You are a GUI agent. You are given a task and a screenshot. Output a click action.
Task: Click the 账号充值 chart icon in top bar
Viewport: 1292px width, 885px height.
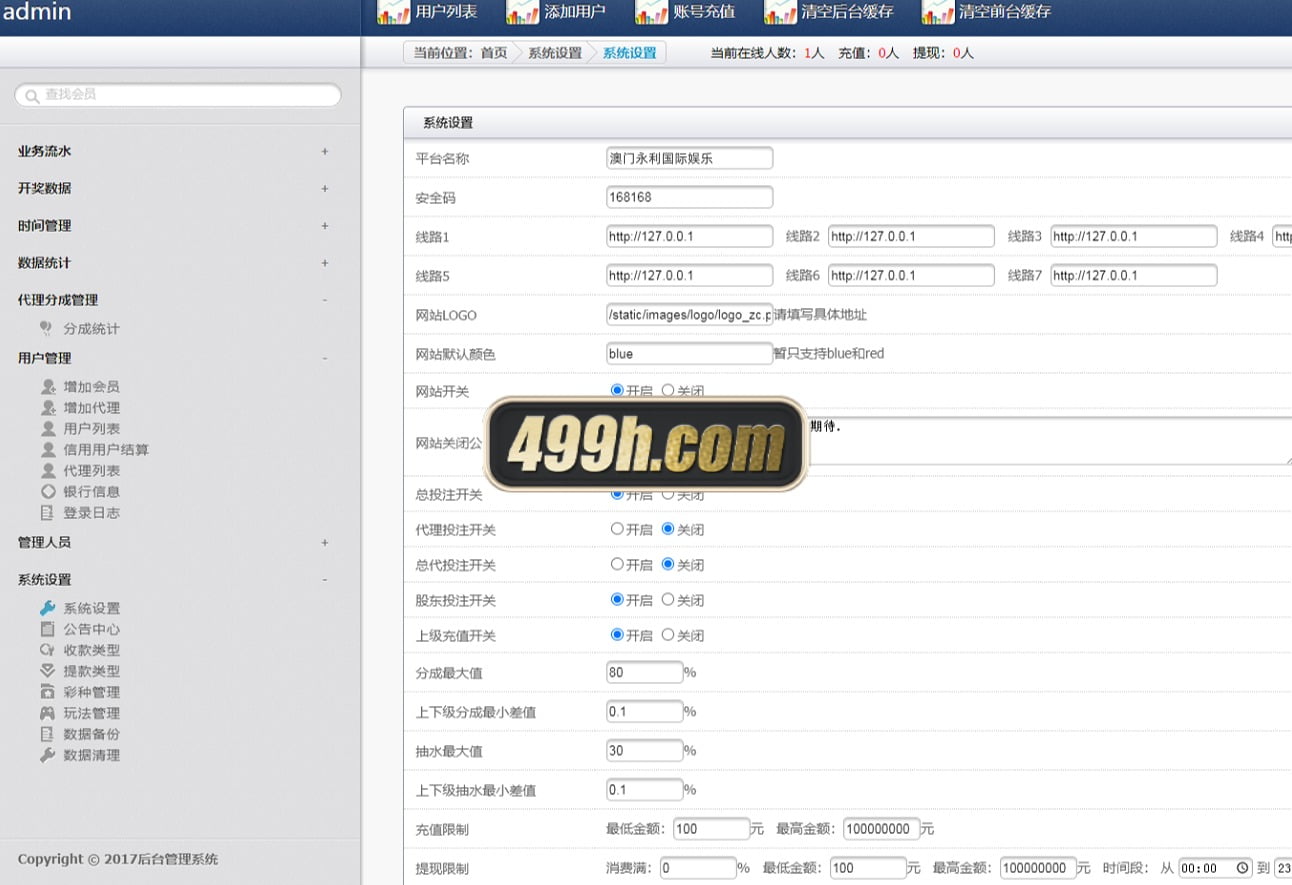pyautogui.click(x=652, y=11)
